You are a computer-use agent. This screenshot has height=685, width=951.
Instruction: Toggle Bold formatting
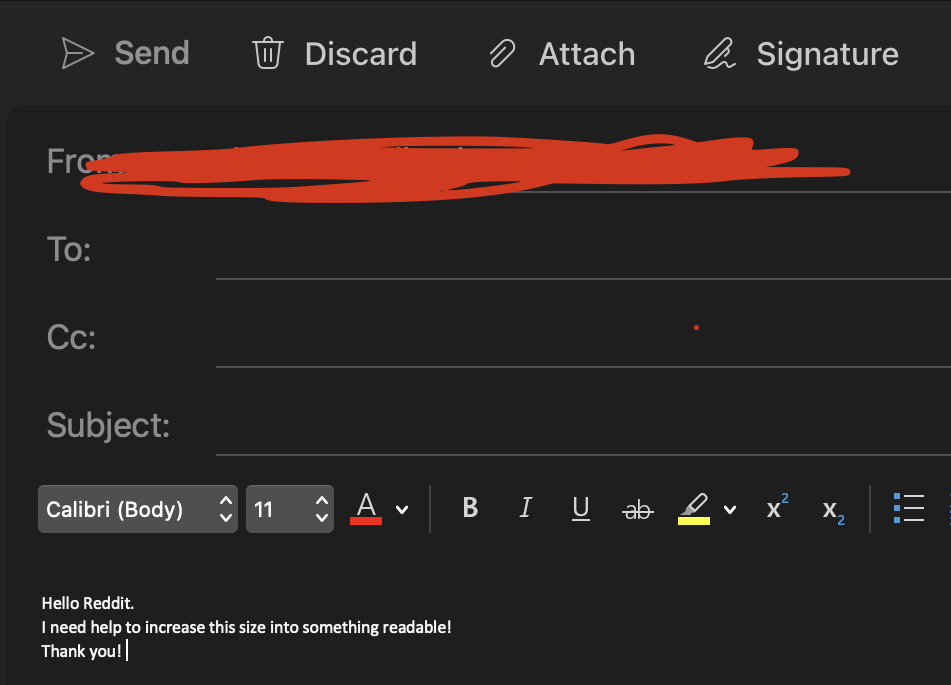coord(470,508)
